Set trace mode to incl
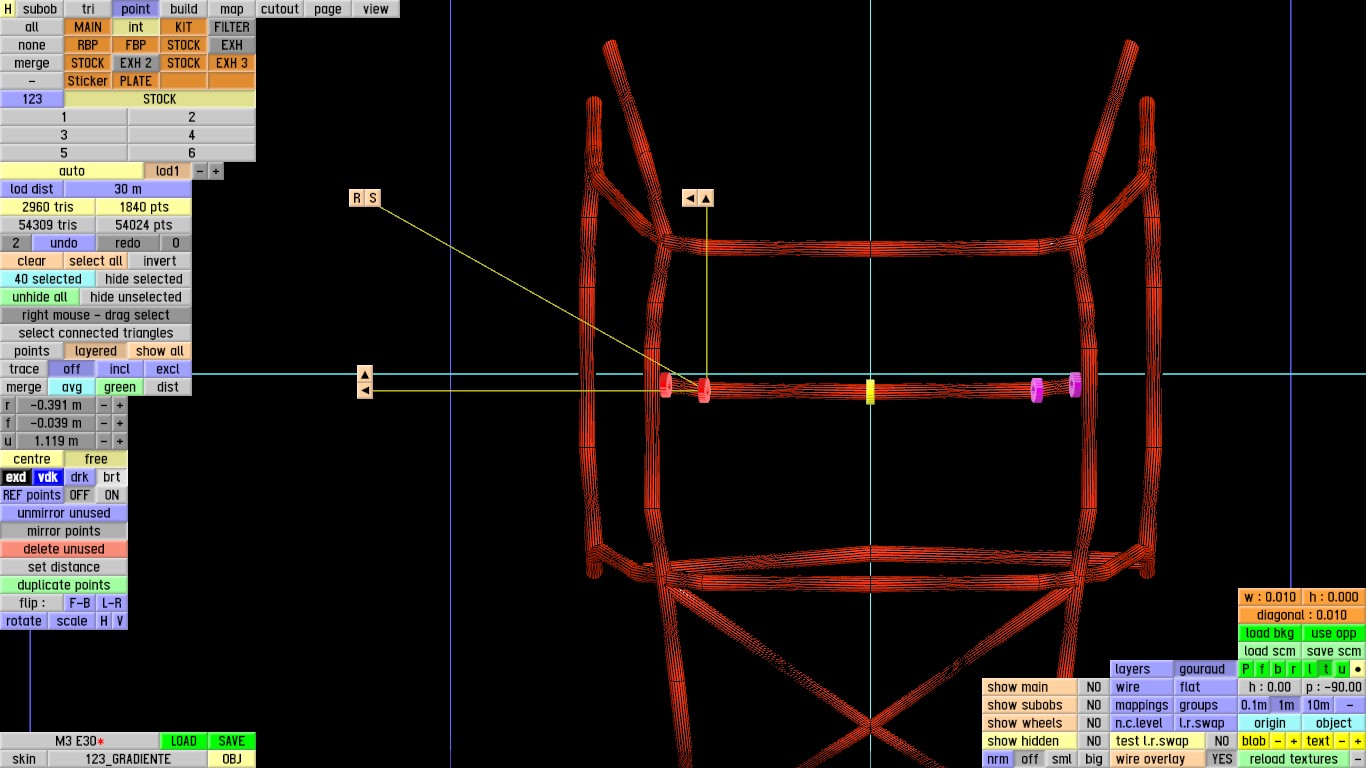The height and width of the screenshot is (768, 1366). 120,369
